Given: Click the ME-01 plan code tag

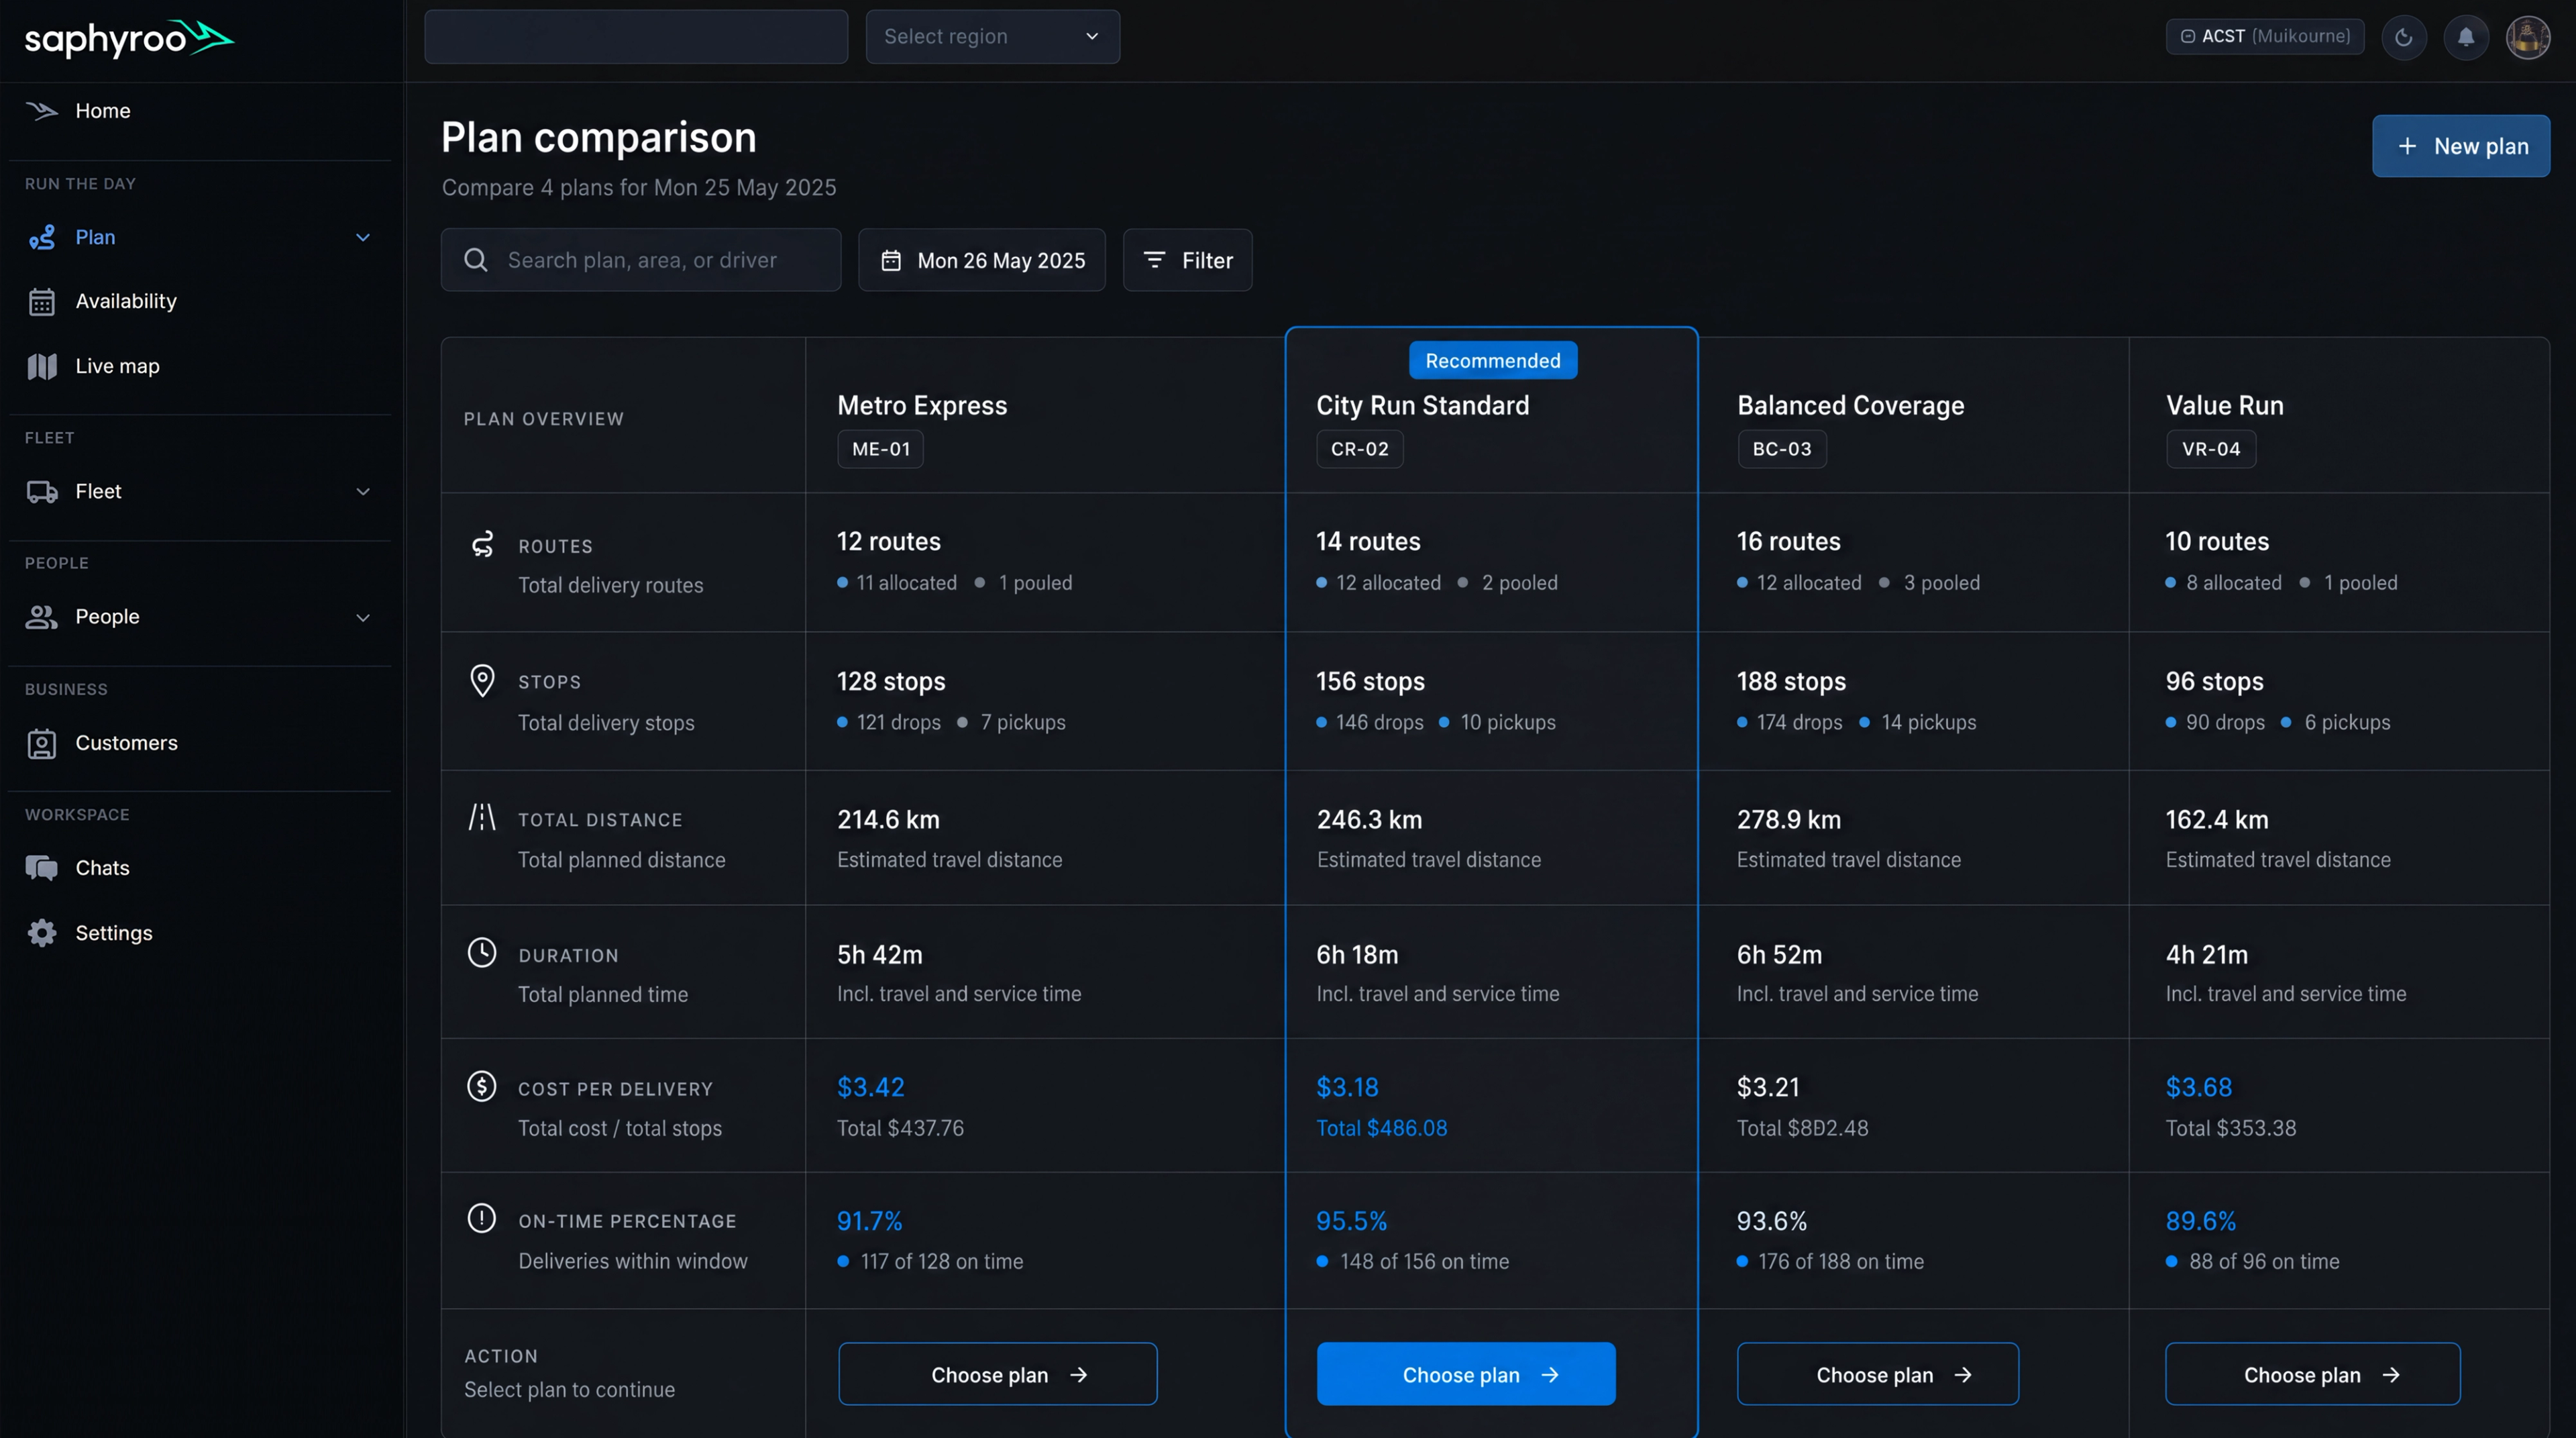Looking at the screenshot, I should click(x=881, y=449).
